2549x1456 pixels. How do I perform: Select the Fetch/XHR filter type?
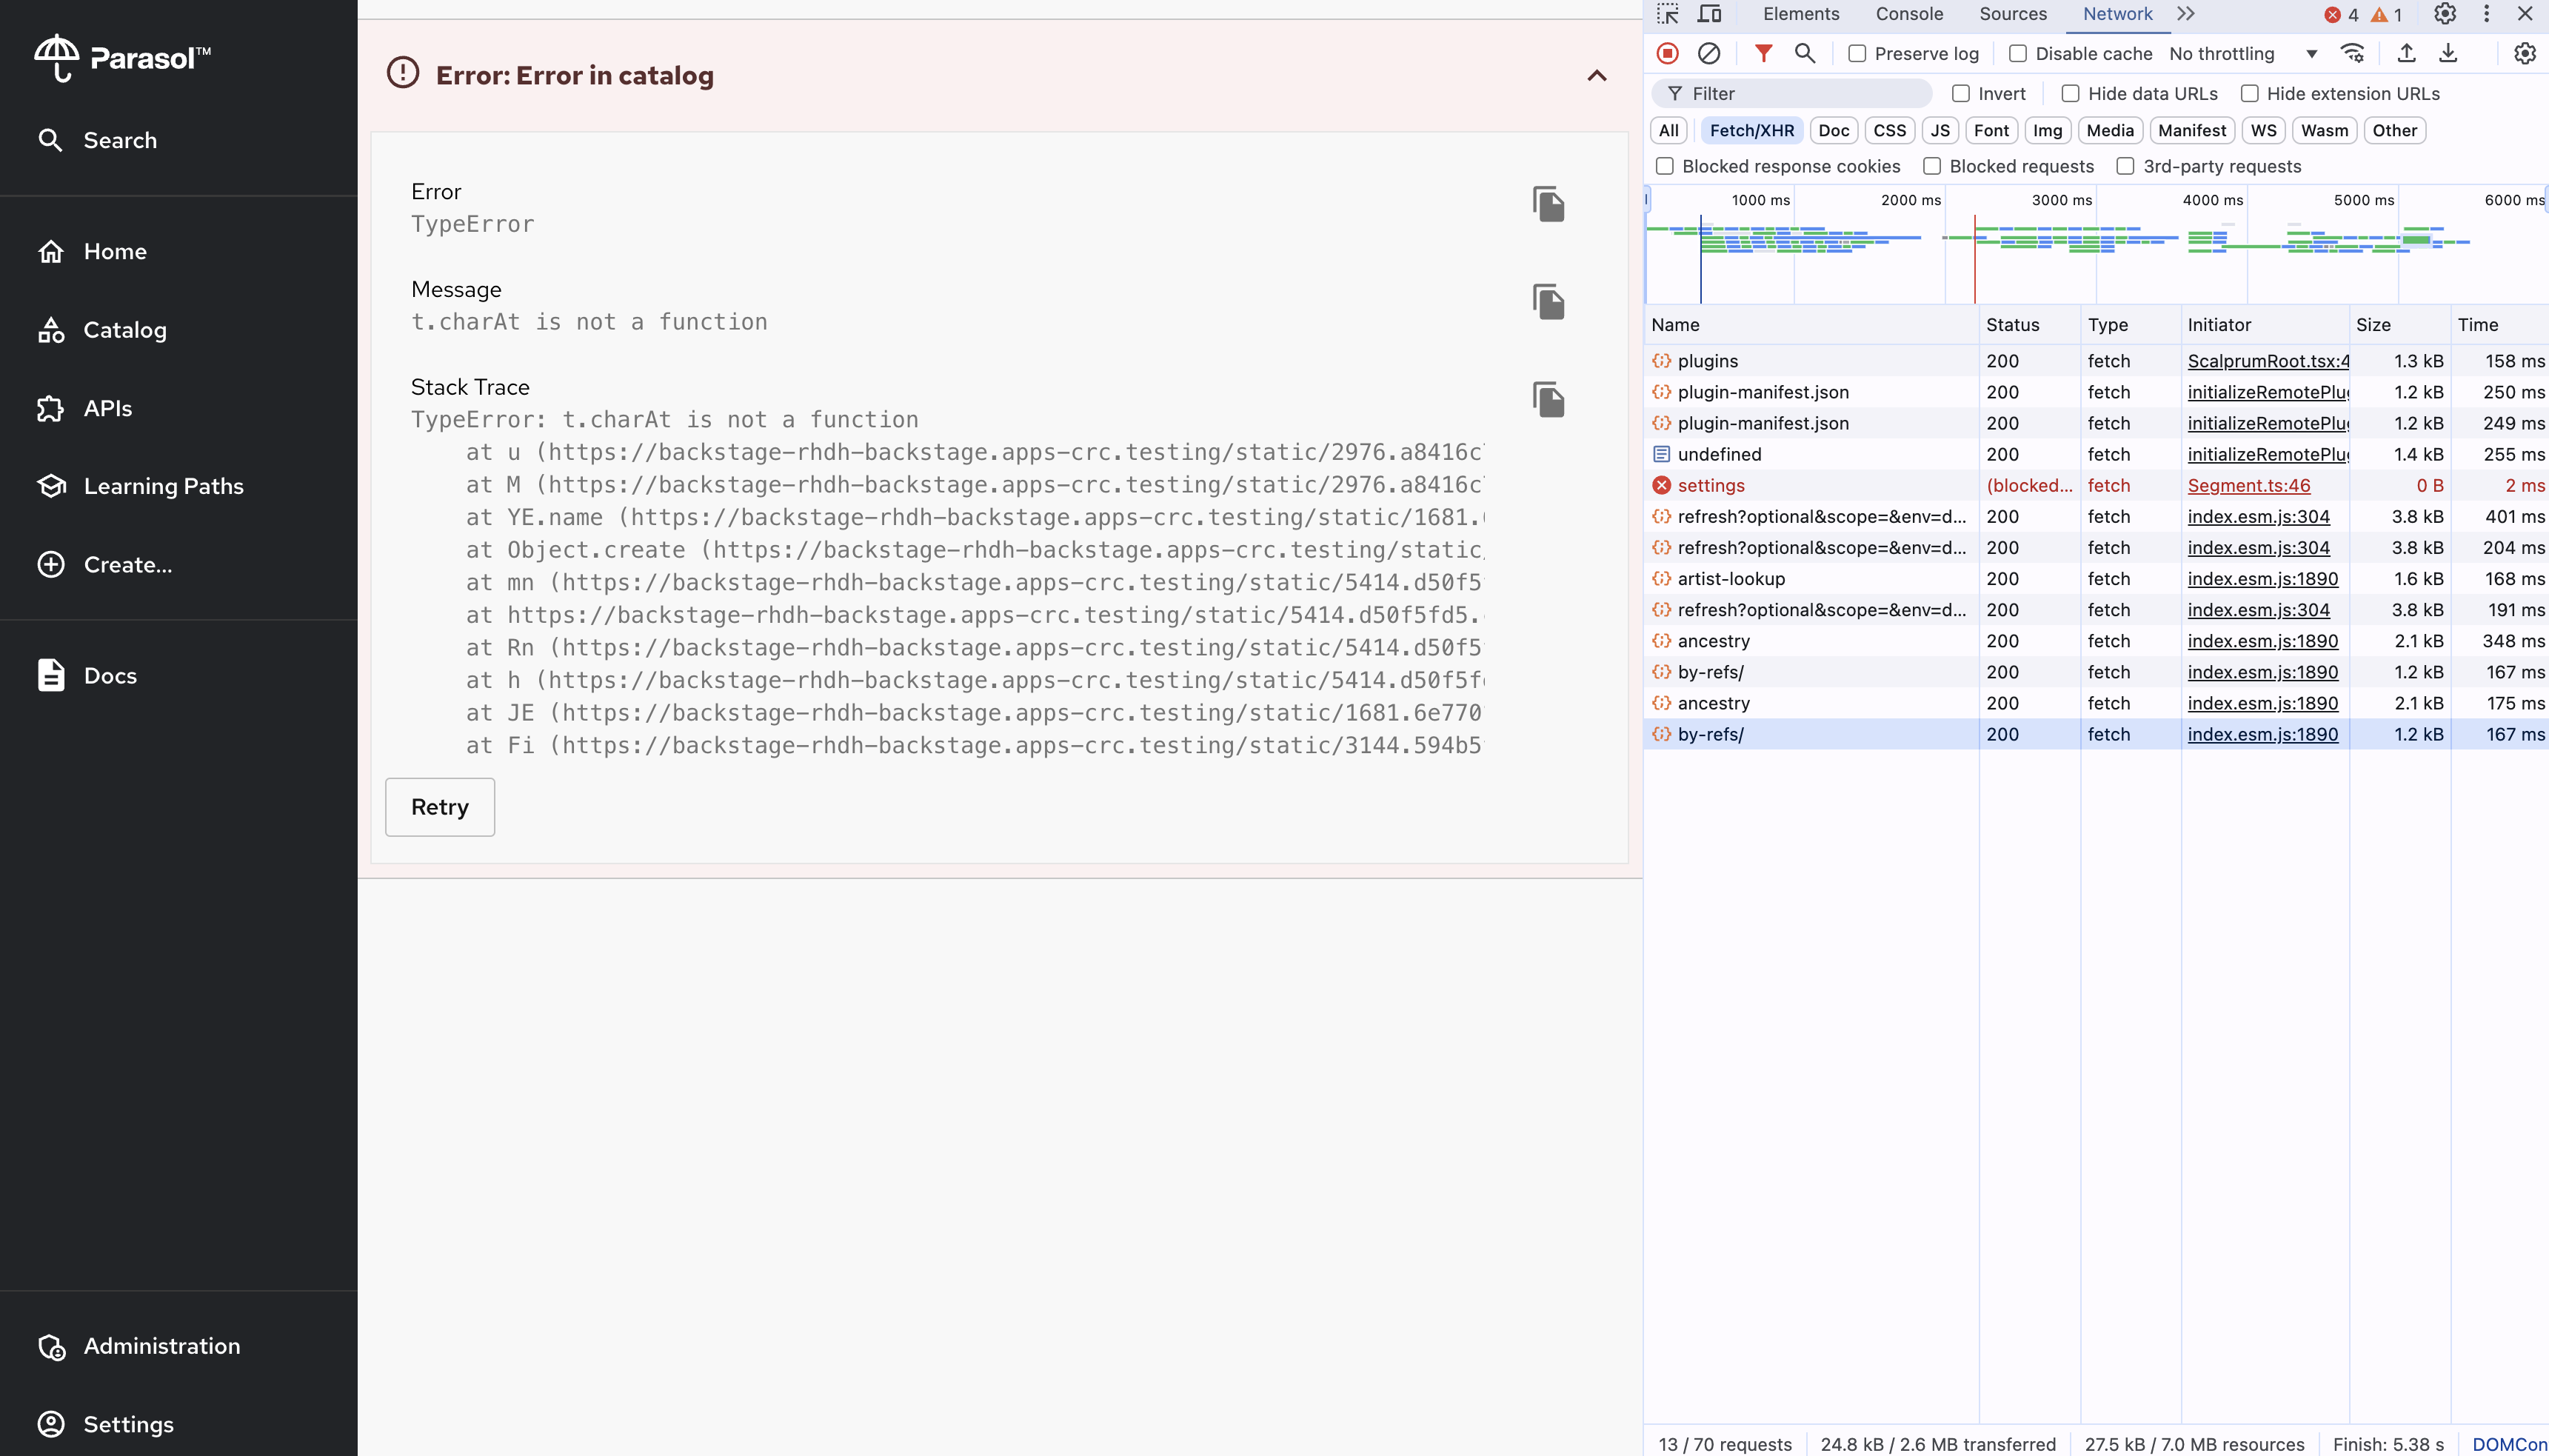tap(1751, 131)
